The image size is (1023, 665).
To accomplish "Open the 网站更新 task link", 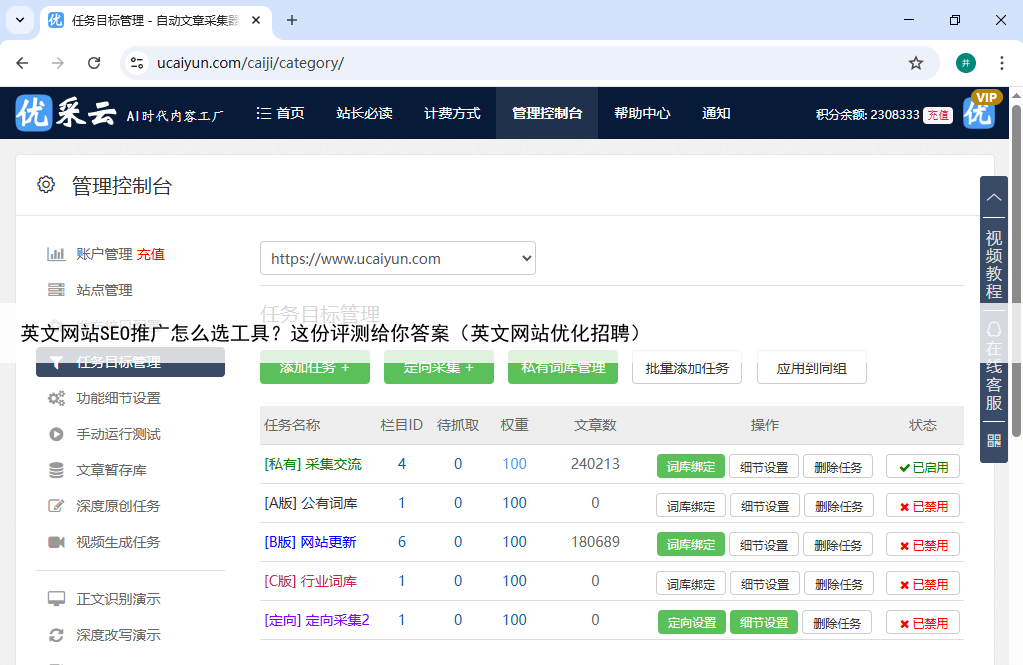I will tap(310, 542).
